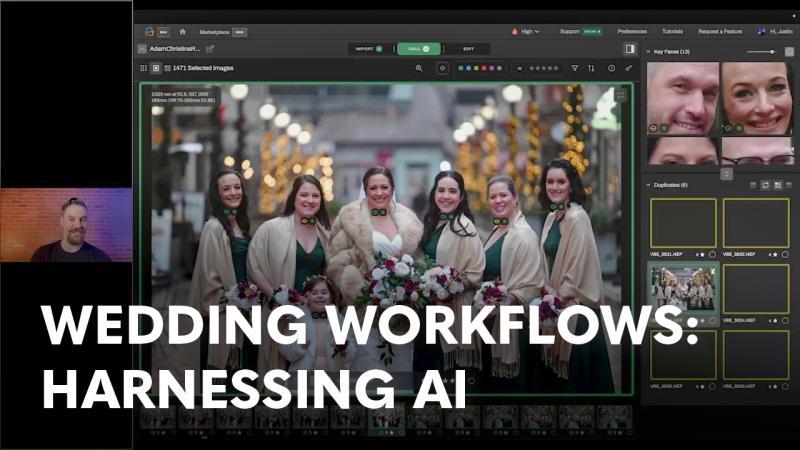Click the Home icon in top bar
Viewport: 800px width, 450px height.
coord(182,31)
